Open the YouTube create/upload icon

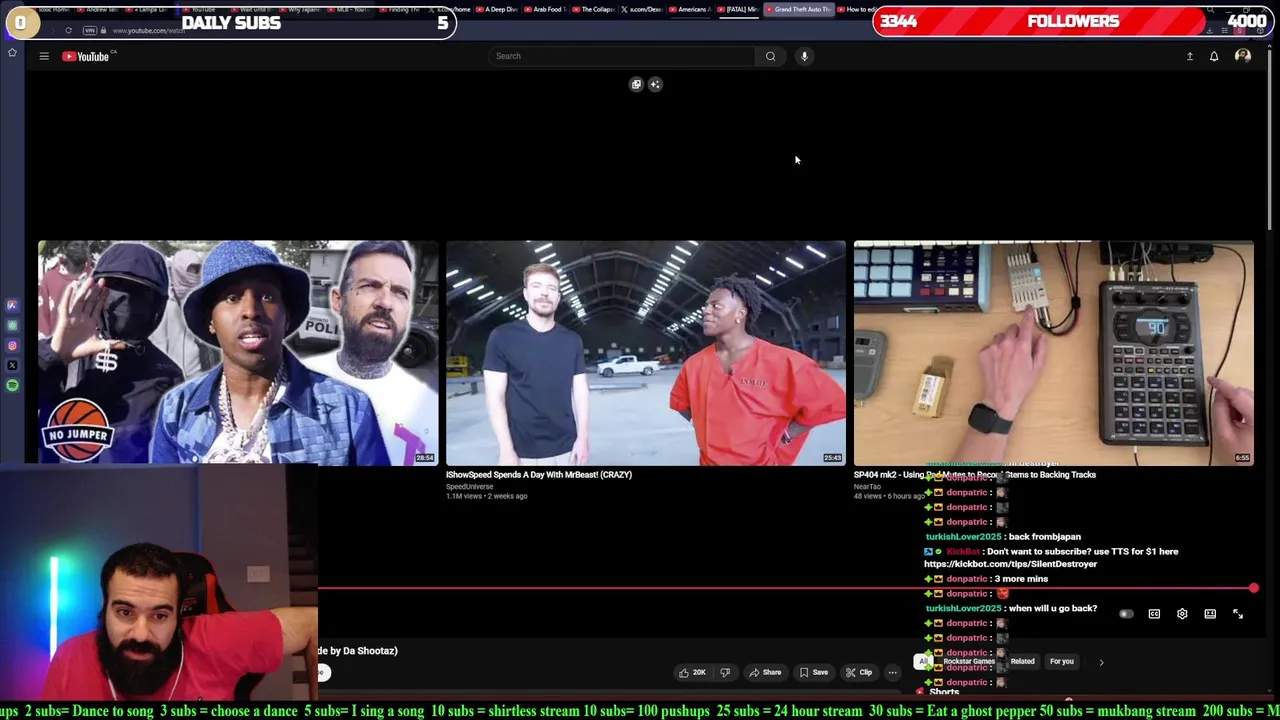click(1190, 56)
